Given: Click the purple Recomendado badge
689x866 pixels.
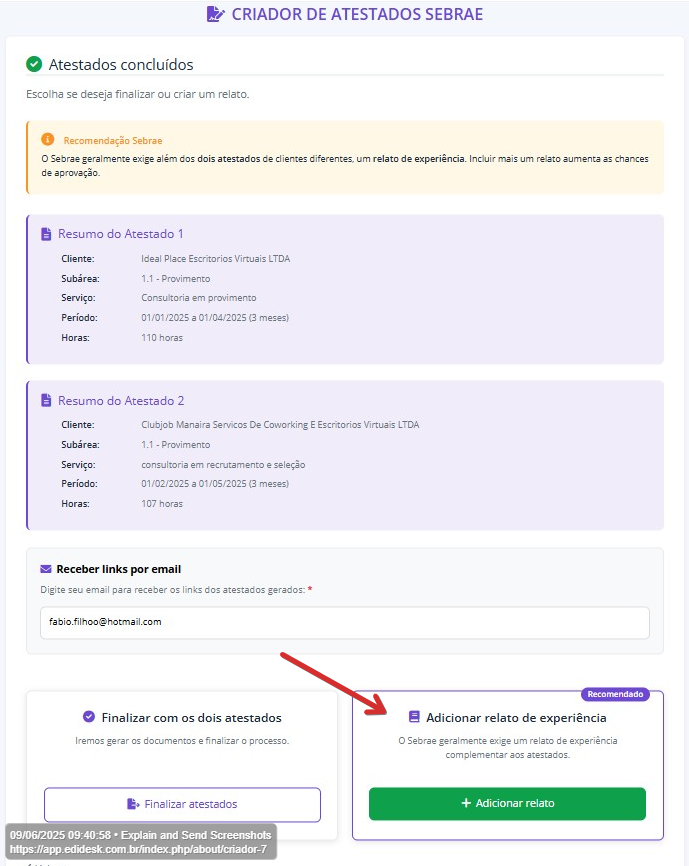Looking at the screenshot, I should point(615,694).
